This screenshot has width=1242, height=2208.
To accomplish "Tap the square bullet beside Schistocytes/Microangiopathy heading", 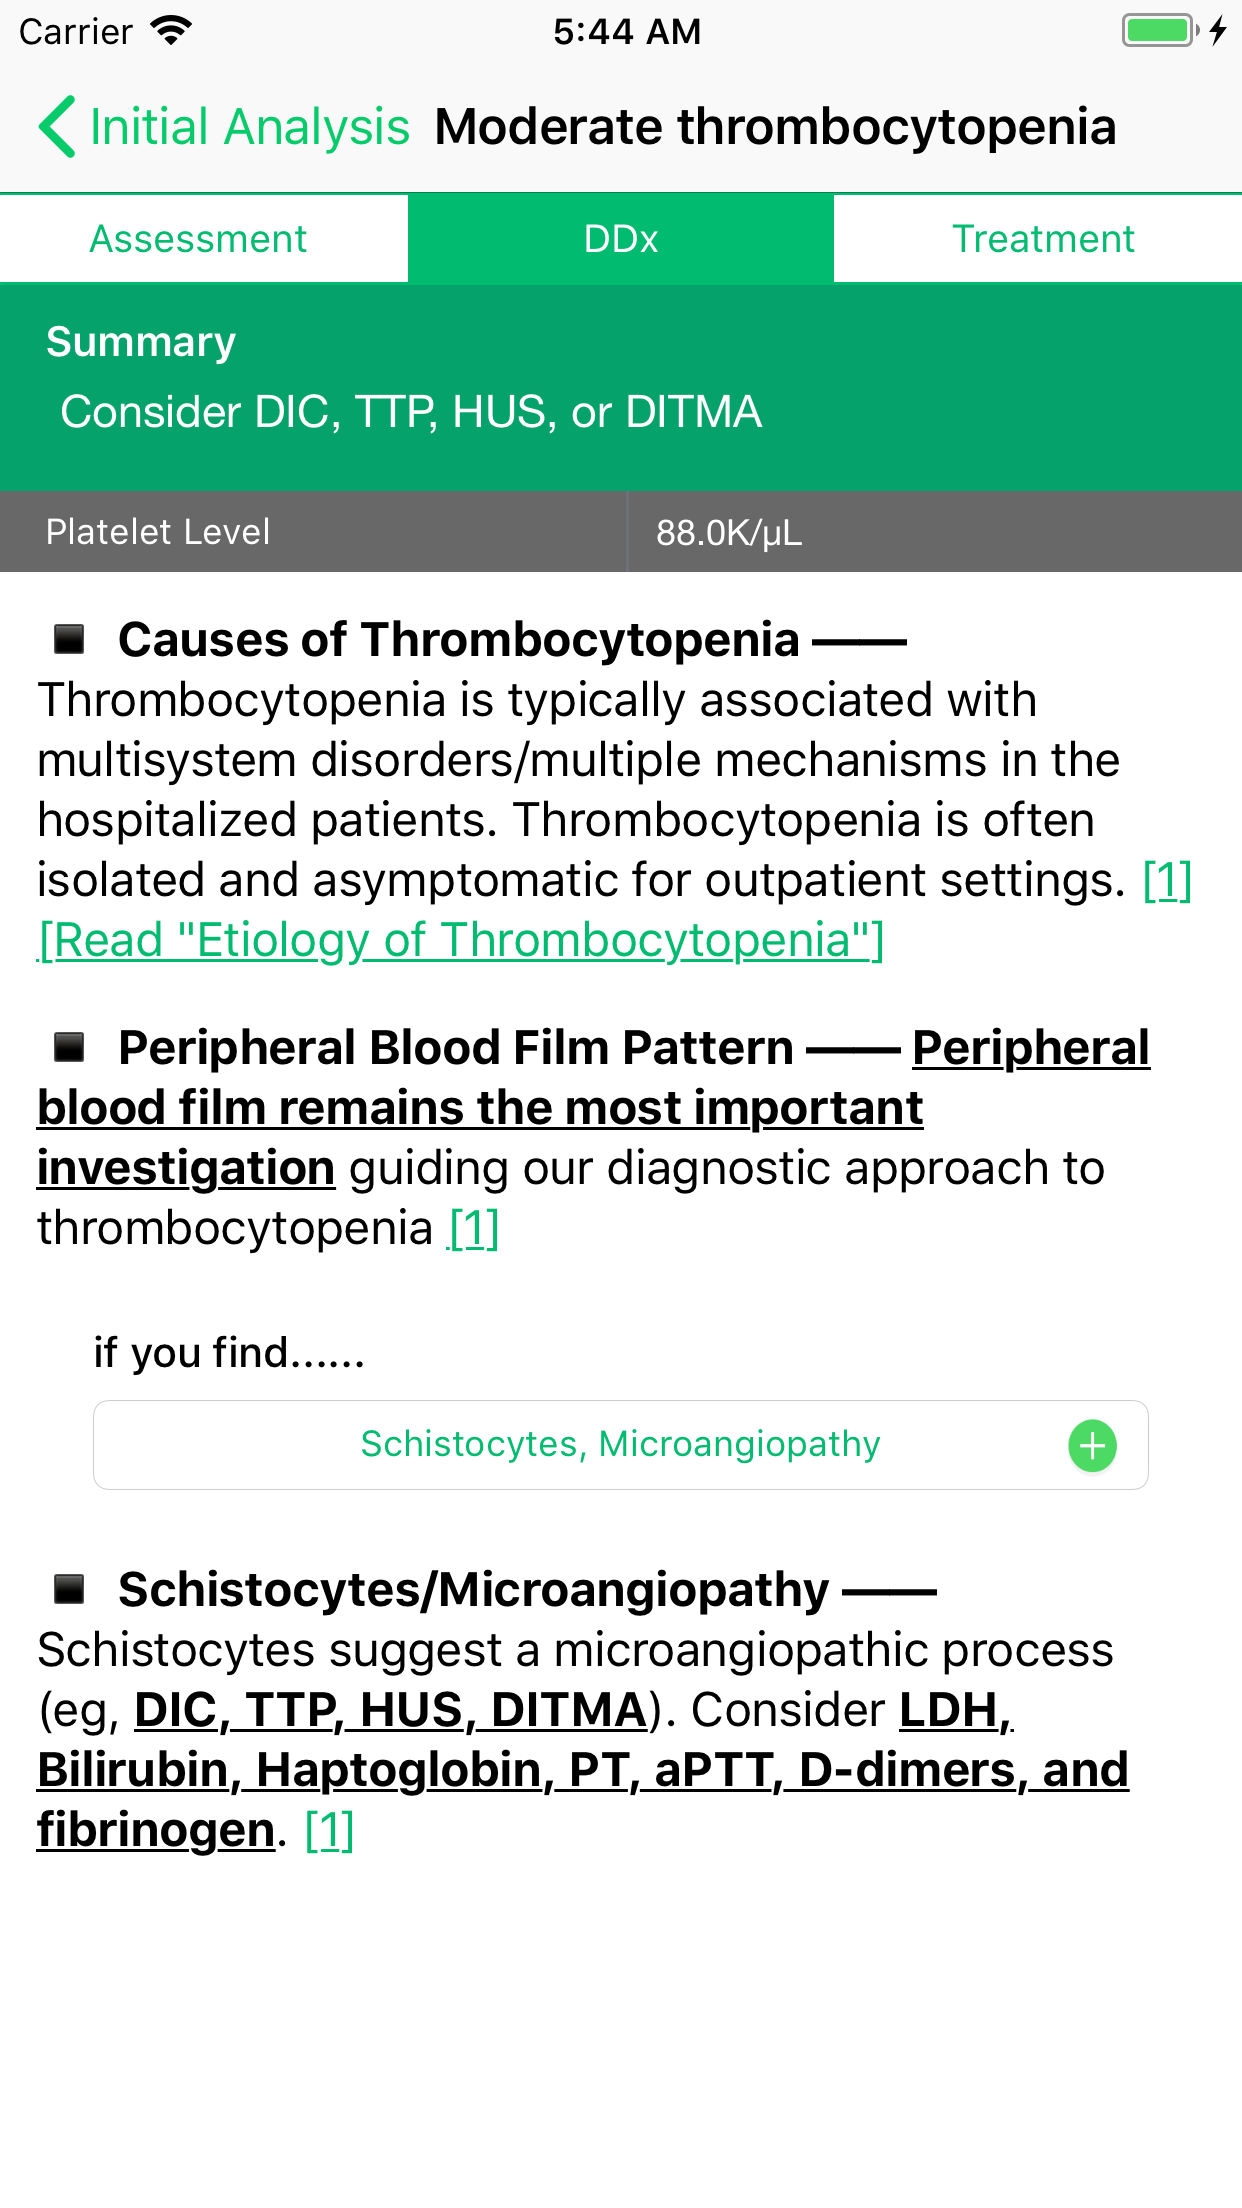I will [x=69, y=1588].
